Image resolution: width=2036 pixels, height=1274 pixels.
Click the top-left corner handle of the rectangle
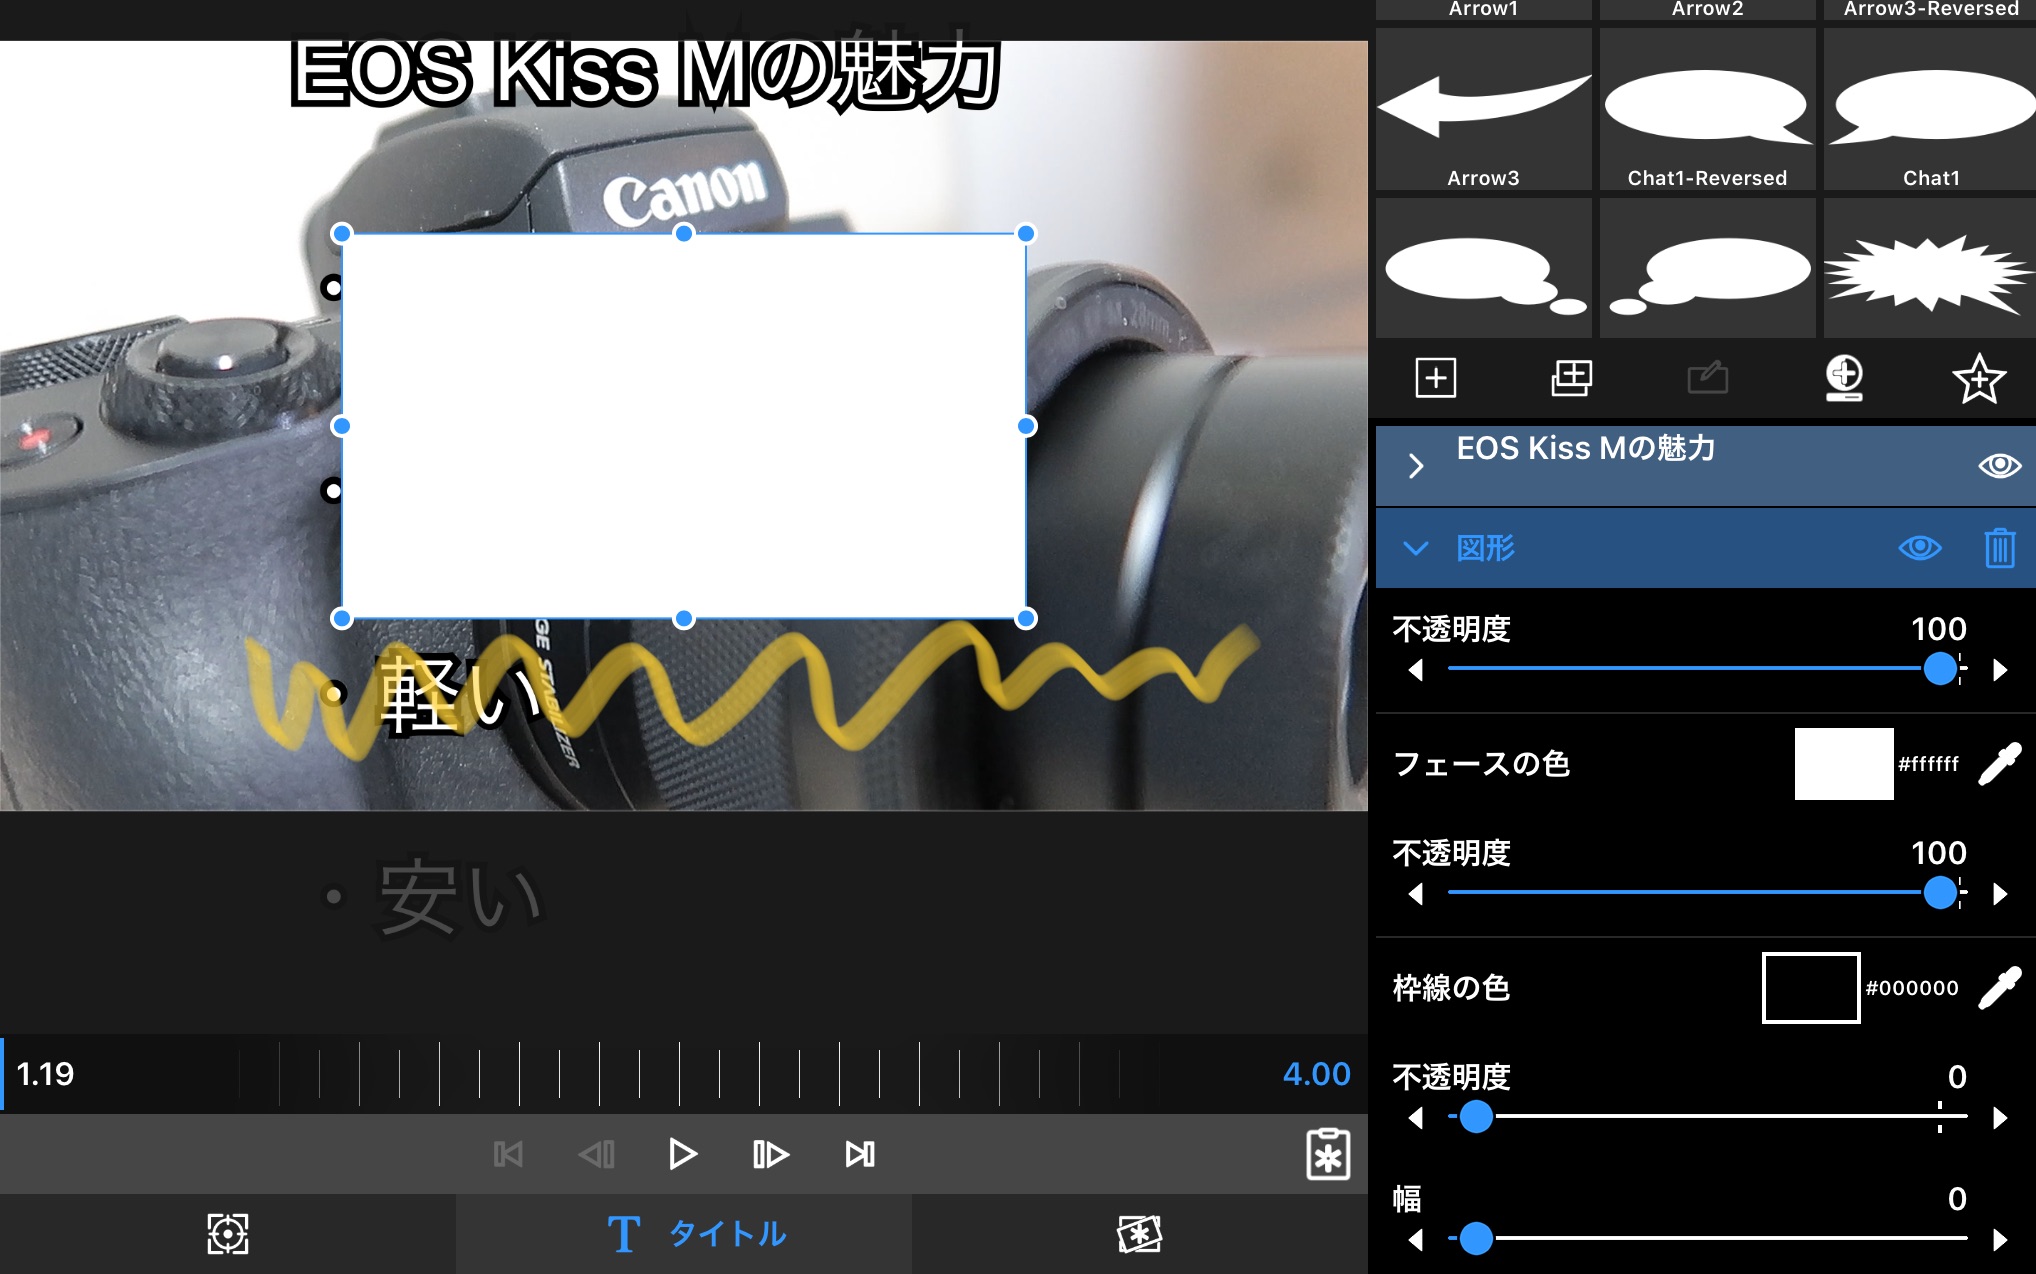[x=341, y=233]
